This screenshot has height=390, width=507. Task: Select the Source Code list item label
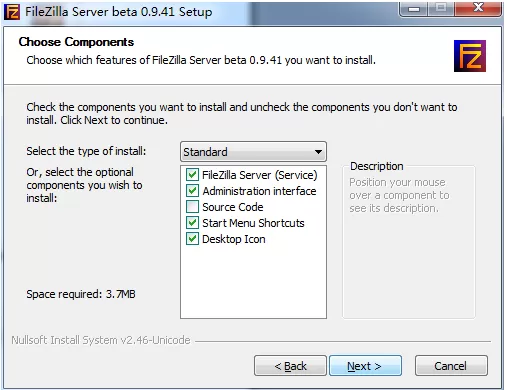[233, 207]
